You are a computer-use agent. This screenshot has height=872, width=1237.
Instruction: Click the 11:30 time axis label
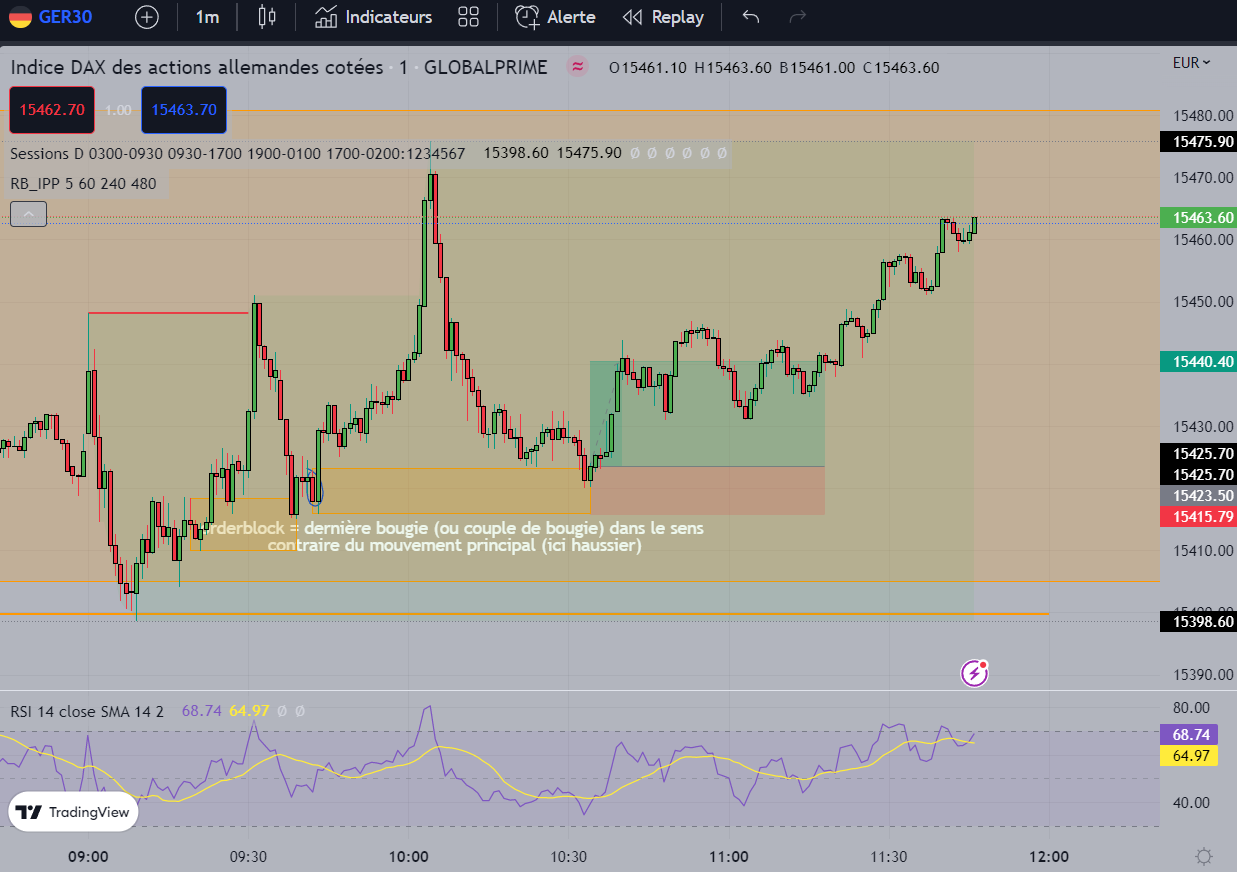[888, 857]
